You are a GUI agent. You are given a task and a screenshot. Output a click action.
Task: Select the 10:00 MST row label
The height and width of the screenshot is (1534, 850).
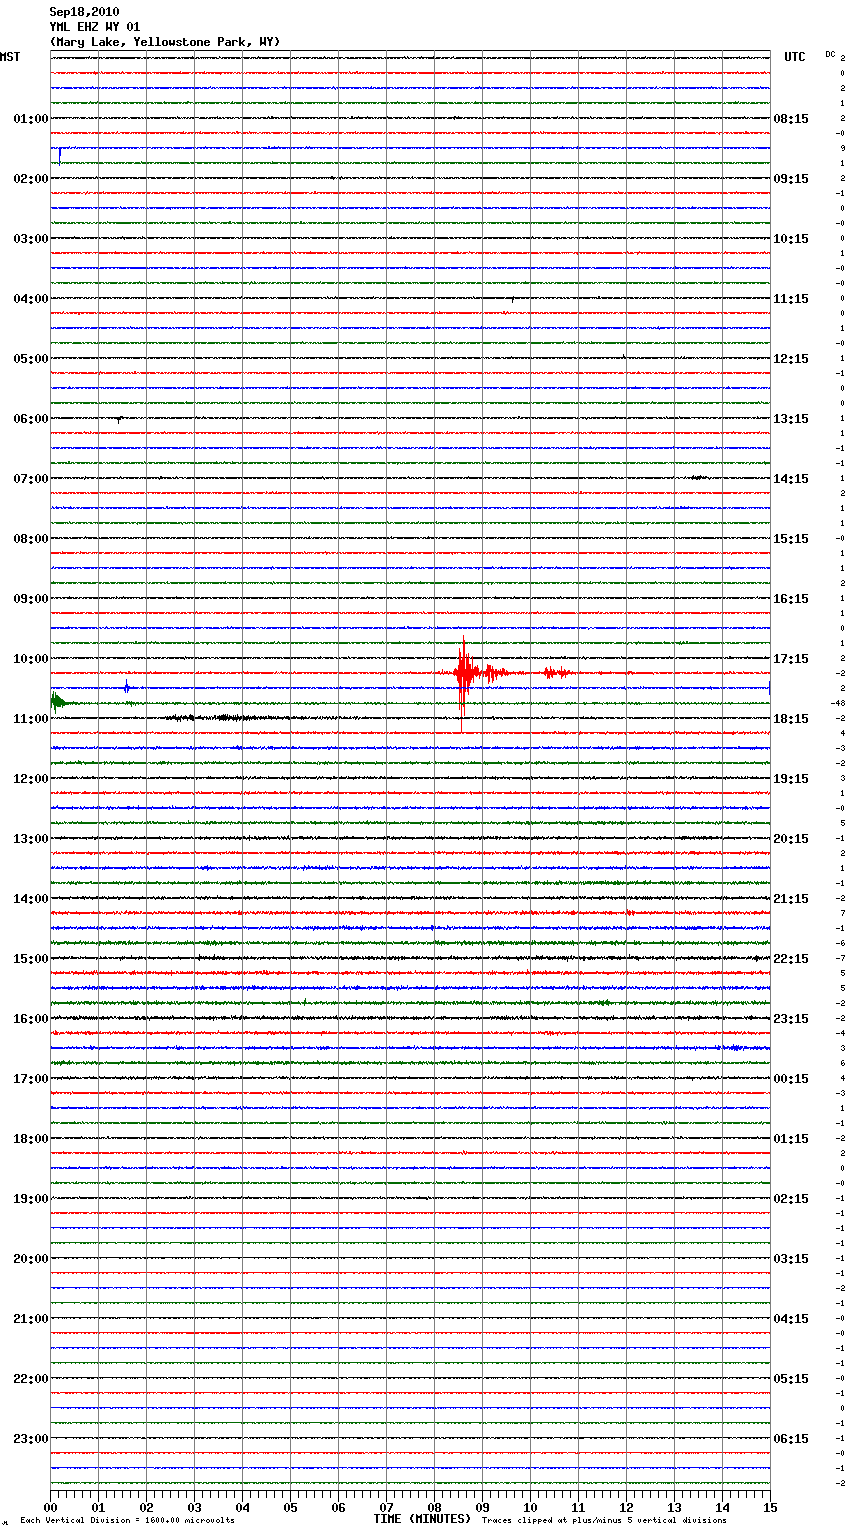[x=31, y=659]
